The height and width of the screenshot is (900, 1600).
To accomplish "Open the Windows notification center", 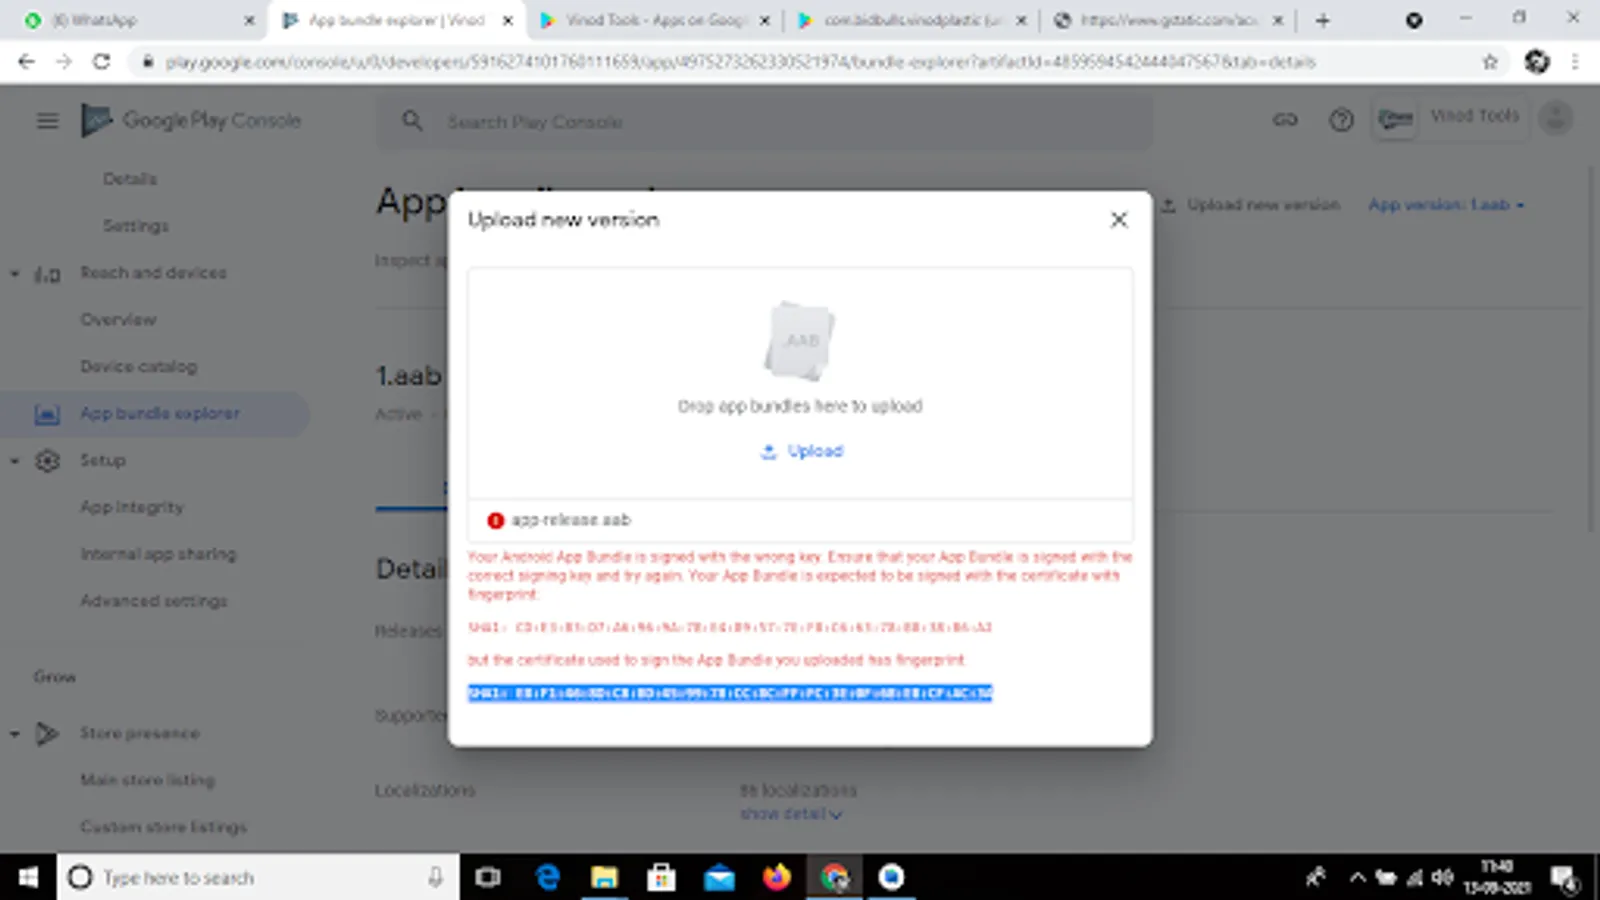I will 1565,878.
